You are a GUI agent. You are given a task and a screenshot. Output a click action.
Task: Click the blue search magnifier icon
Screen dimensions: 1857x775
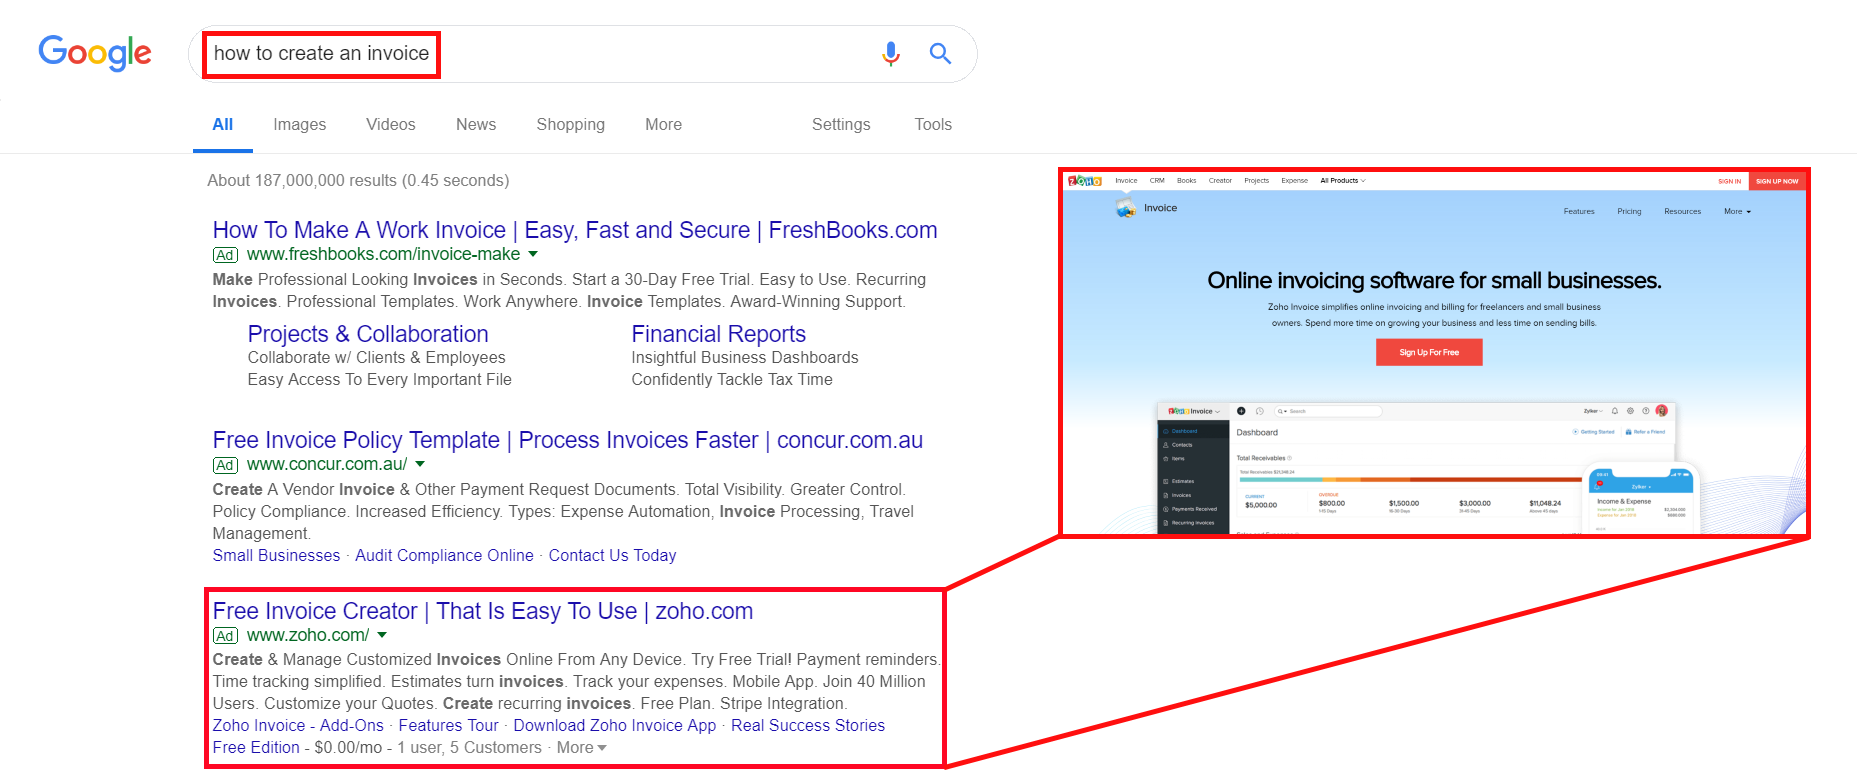(x=940, y=54)
